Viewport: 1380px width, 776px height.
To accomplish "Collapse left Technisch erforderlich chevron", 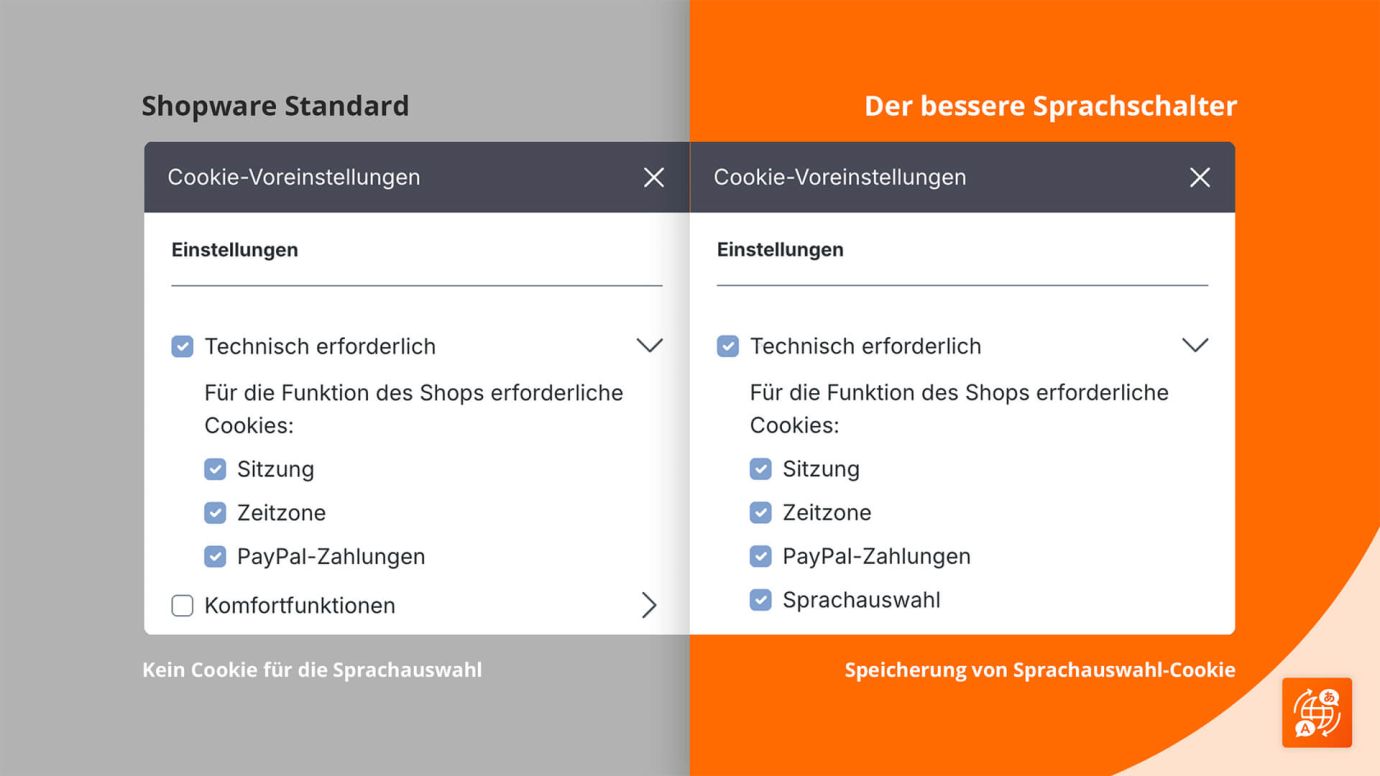I will pos(649,346).
